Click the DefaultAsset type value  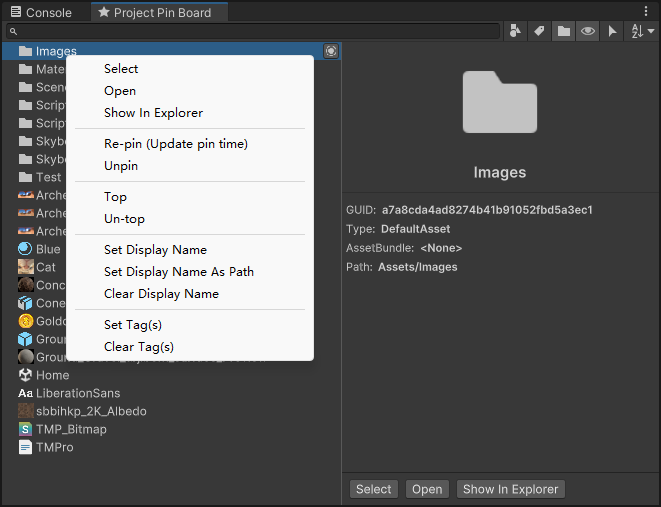tap(415, 229)
